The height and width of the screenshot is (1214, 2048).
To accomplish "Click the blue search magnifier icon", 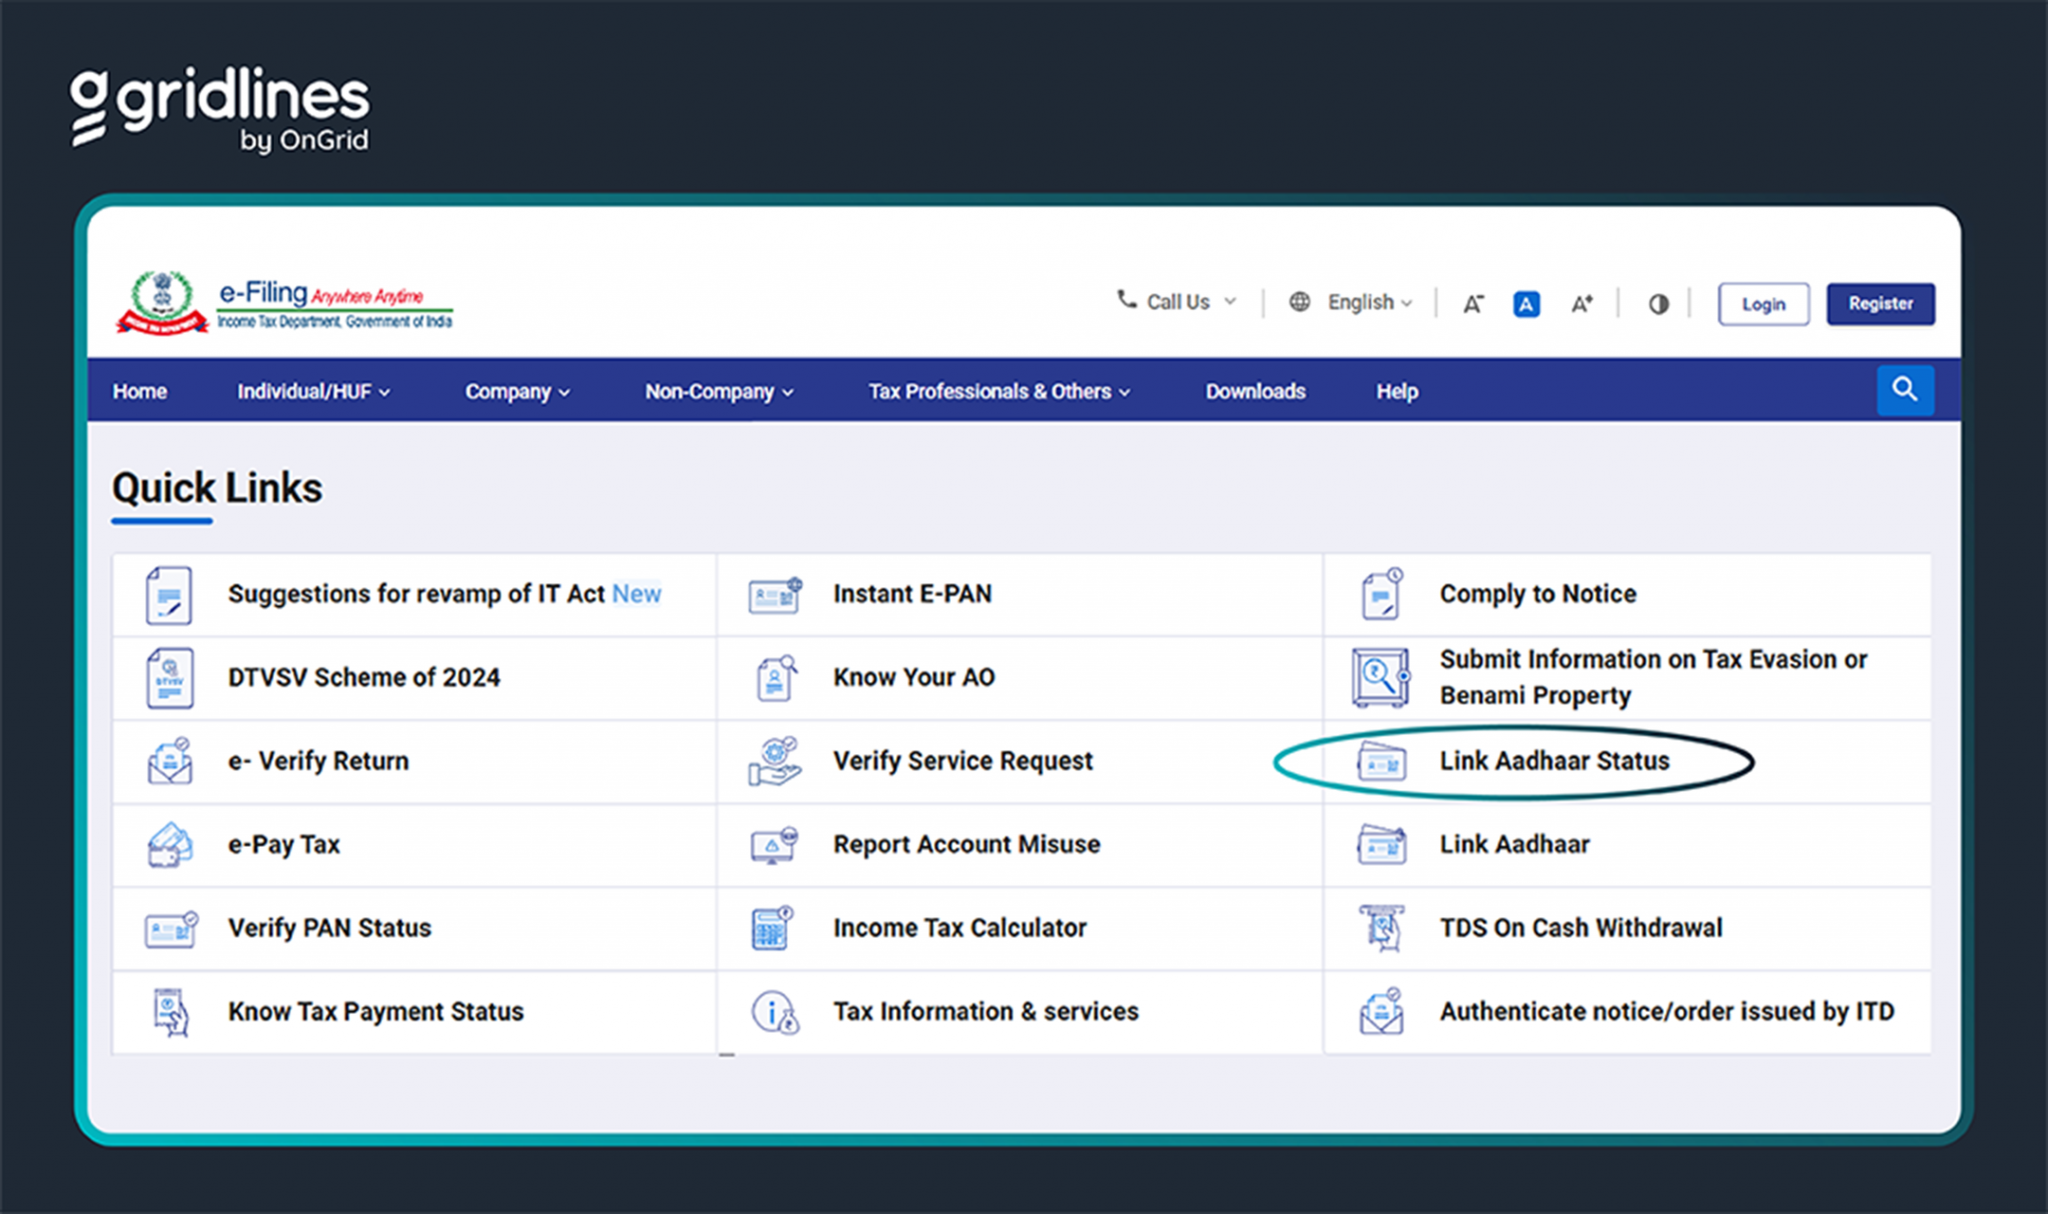I will coord(1904,390).
